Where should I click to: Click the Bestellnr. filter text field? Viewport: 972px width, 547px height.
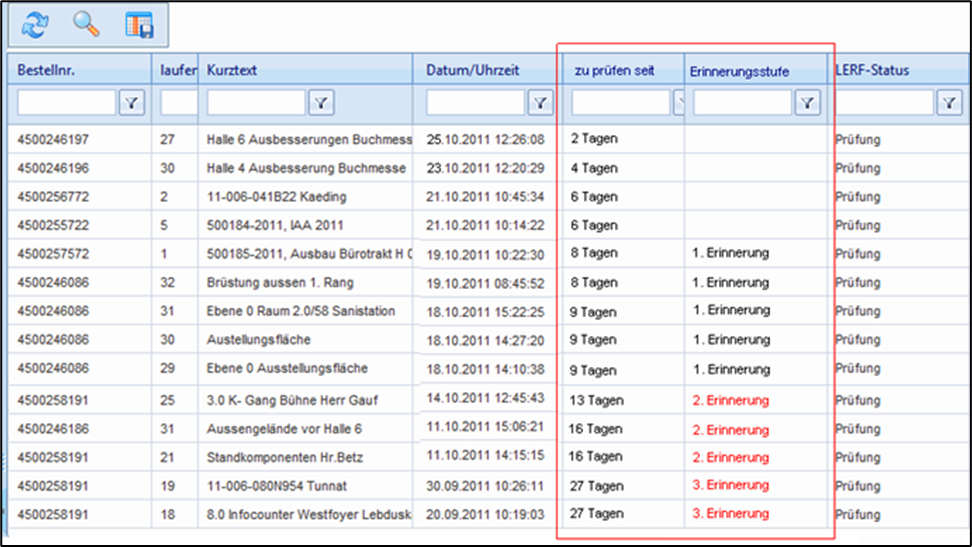tap(67, 102)
